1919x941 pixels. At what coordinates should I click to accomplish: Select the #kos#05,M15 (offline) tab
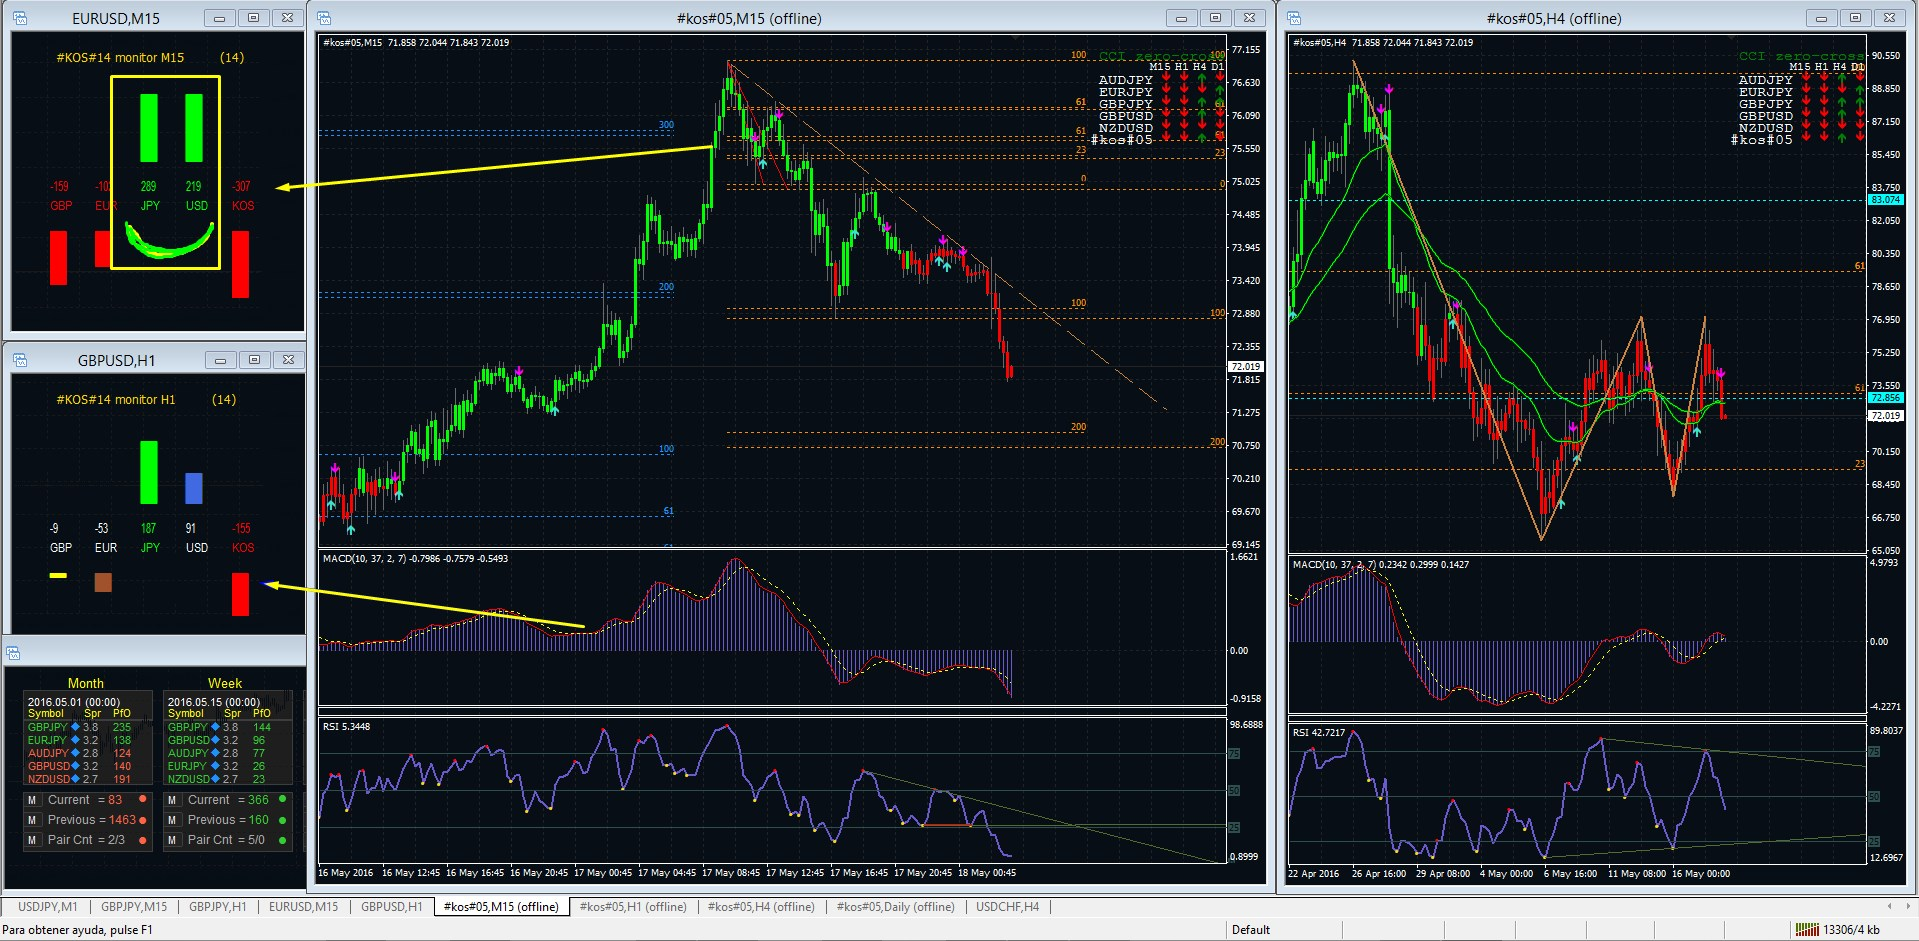click(501, 907)
